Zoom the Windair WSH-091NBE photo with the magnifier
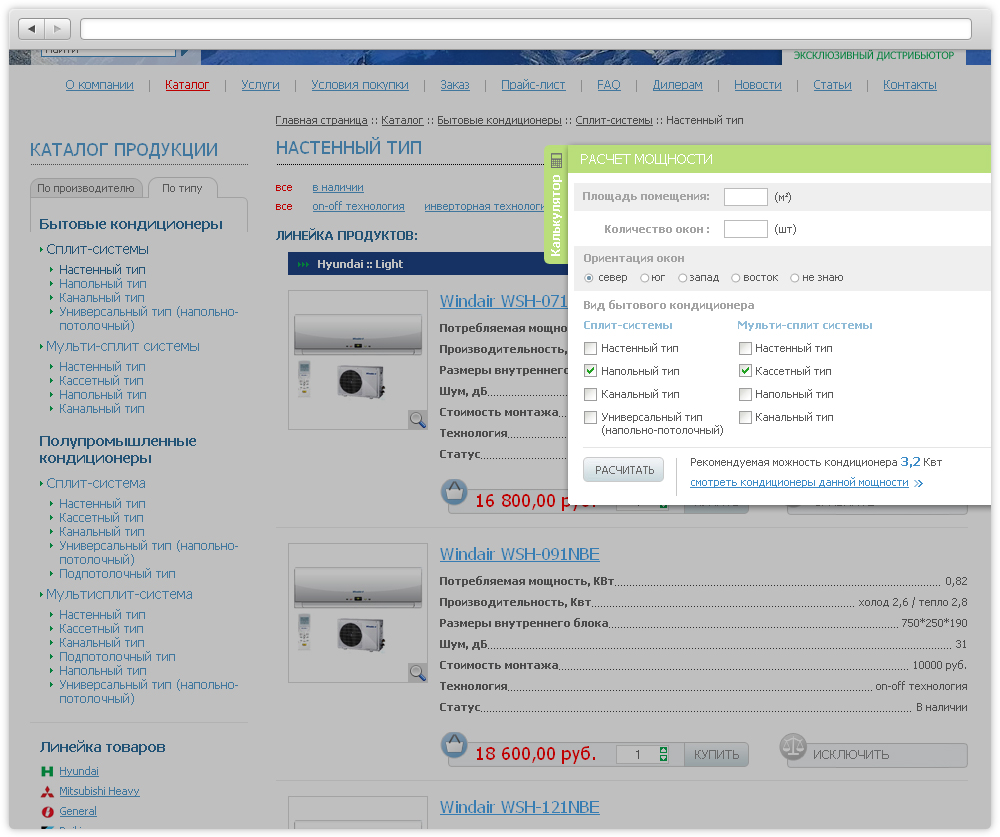This screenshot has height=837, width=1000. click(x=418, y=672)
